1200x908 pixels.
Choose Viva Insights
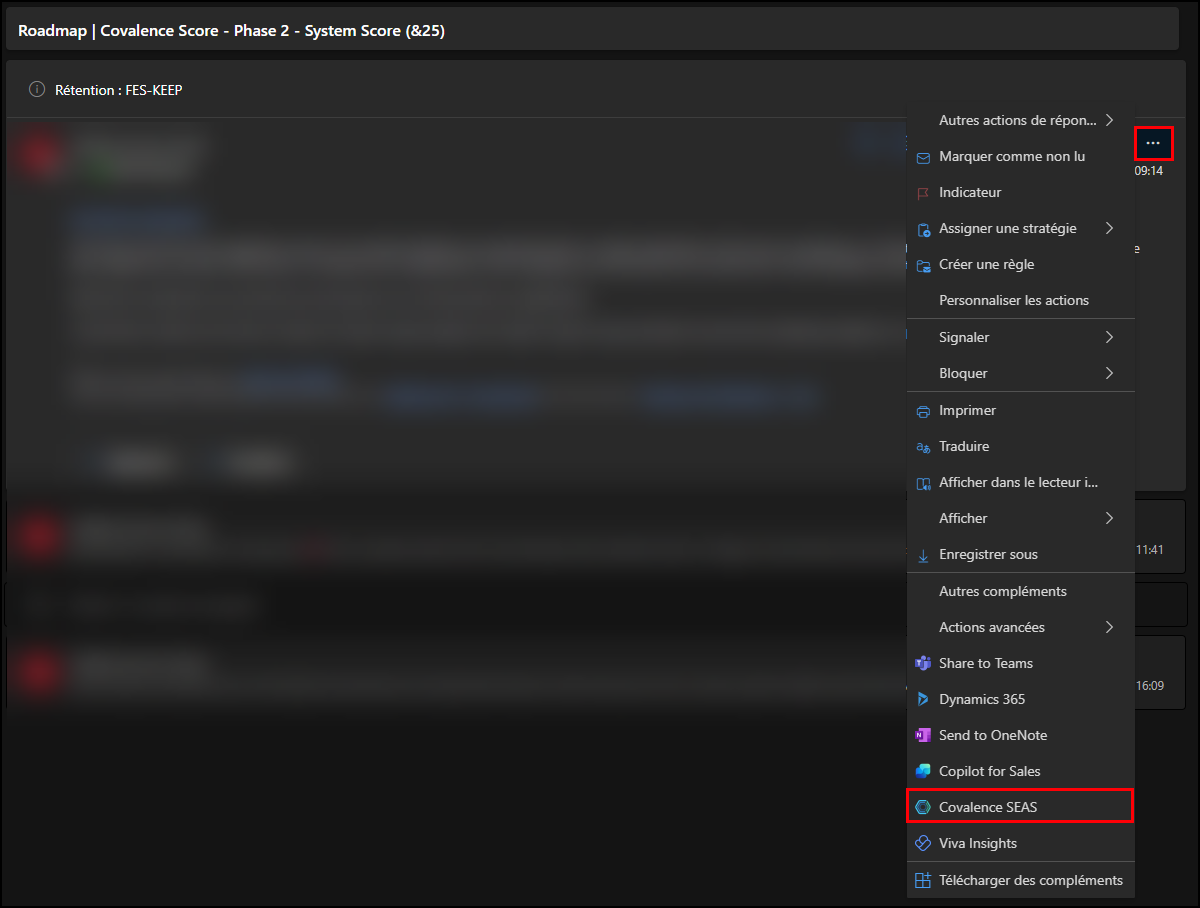[x=1021, y=844]
